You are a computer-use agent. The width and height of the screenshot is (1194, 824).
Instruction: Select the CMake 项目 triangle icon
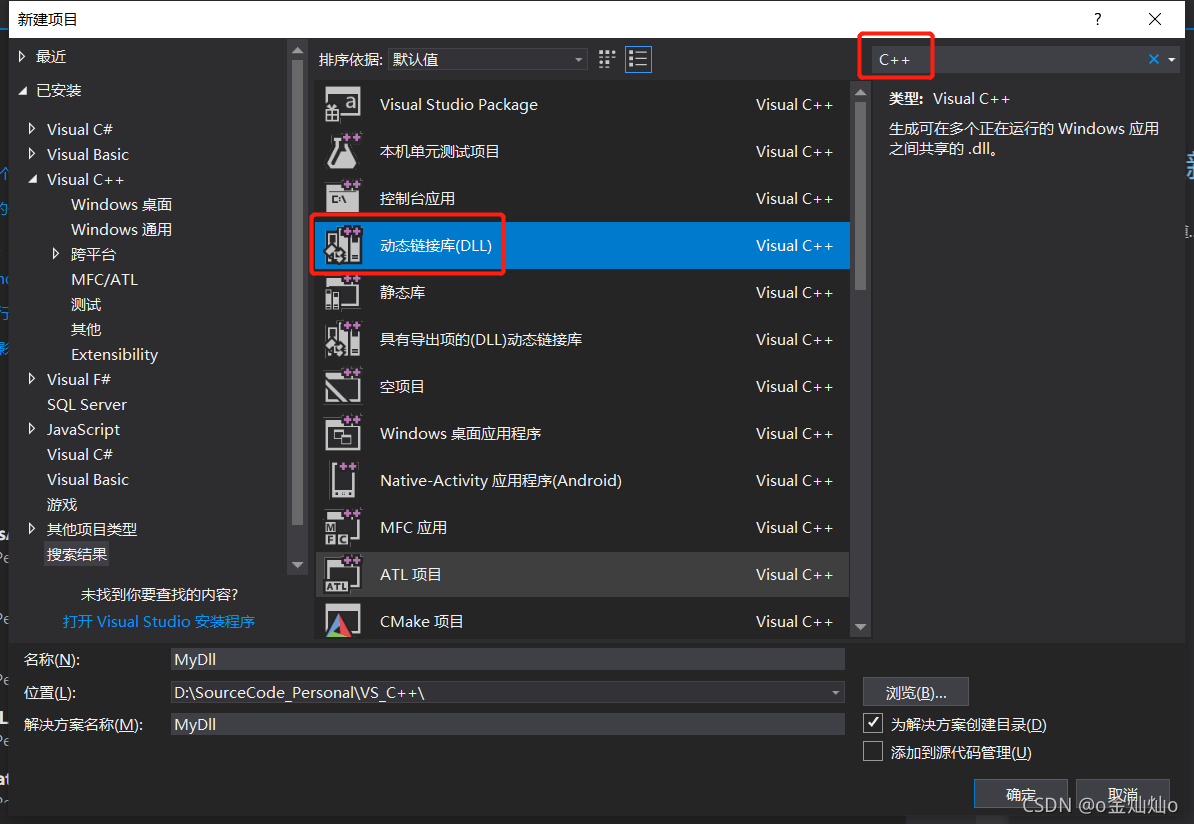pos(343,621)
